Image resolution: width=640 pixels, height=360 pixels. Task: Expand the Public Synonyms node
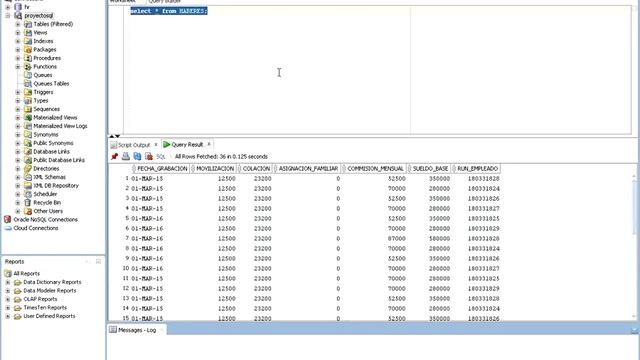pyautogui.click(x=18, y=143)
